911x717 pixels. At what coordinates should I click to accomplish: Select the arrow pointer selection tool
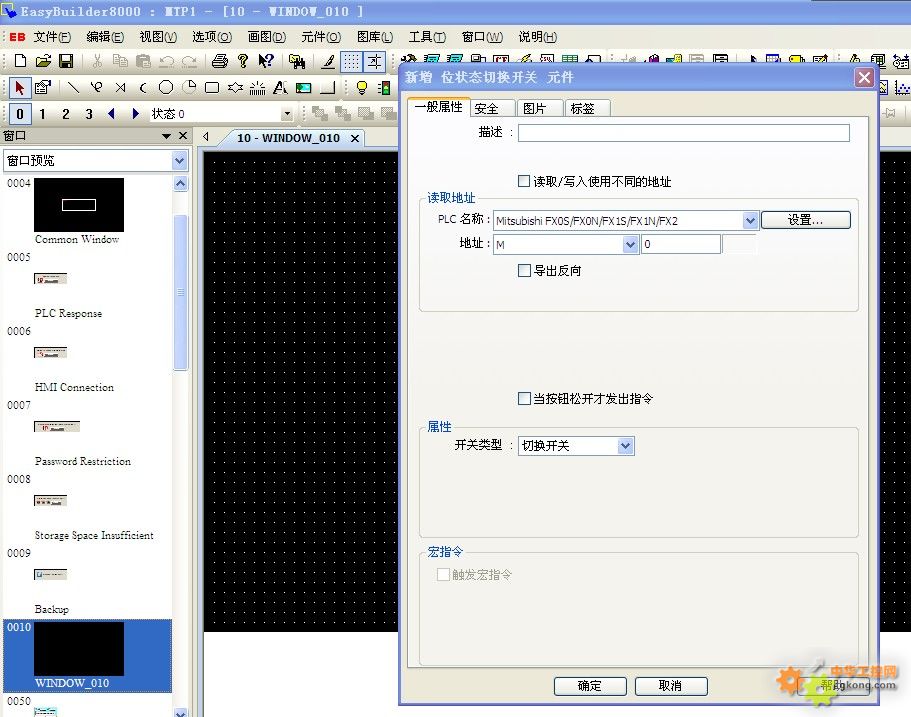[x=20, y=88]
